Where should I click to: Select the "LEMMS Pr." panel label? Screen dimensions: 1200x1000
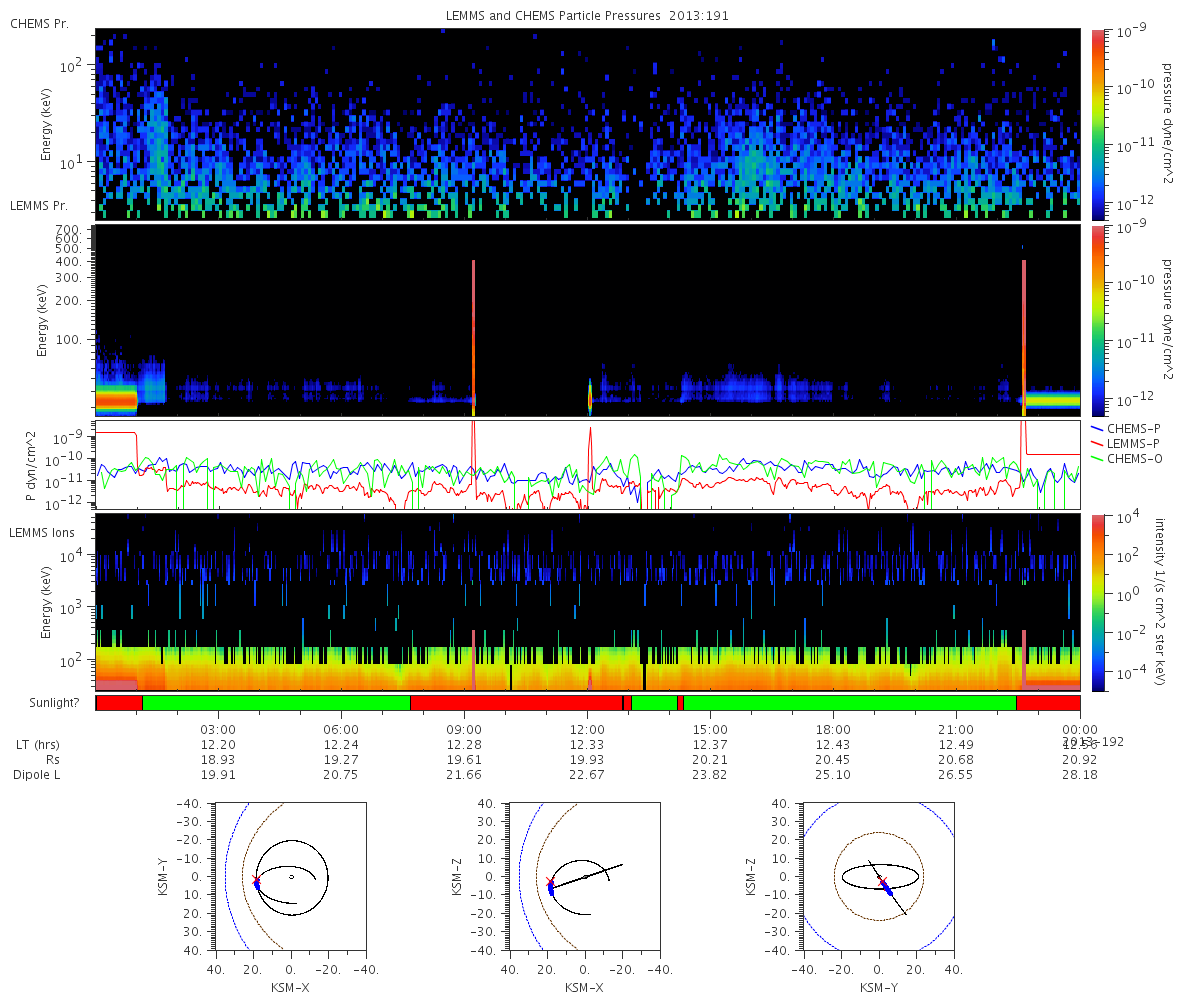(39, 206)
